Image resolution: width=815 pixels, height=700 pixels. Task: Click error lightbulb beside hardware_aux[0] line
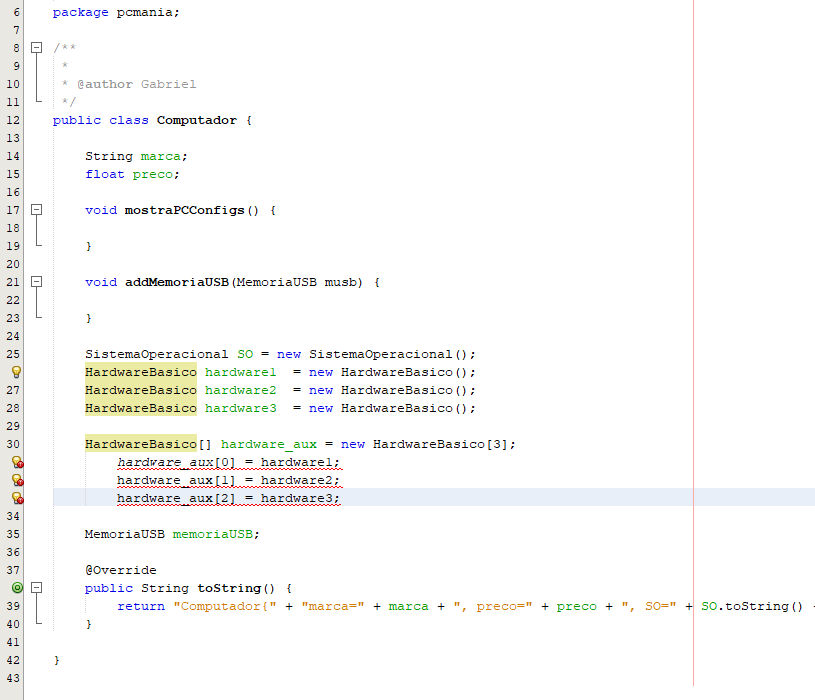coord(17,462)
